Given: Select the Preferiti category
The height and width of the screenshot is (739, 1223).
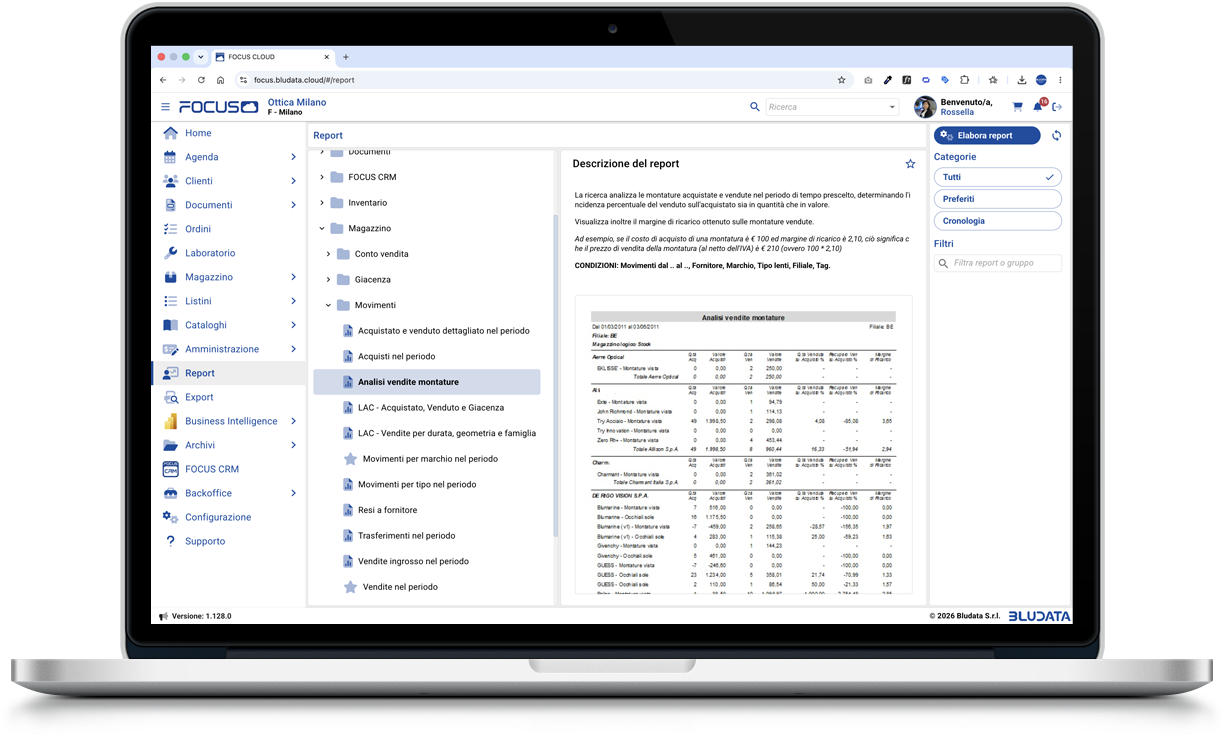Looking at the screenshot, I should pyautogui.click(x=998, y=199).
